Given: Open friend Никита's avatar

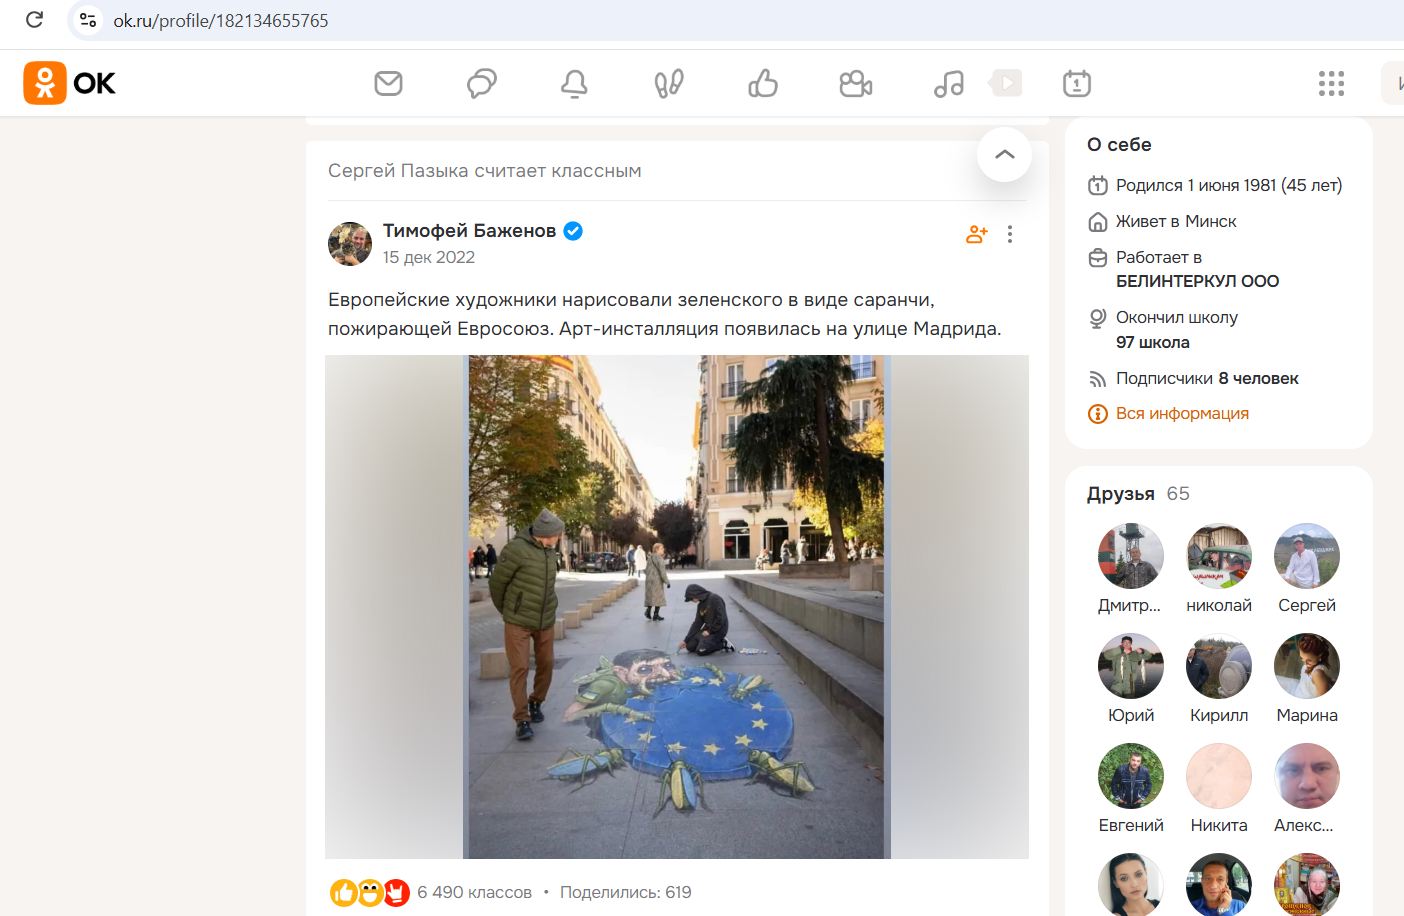Looking at the screenshot, I should point(1219,776).
